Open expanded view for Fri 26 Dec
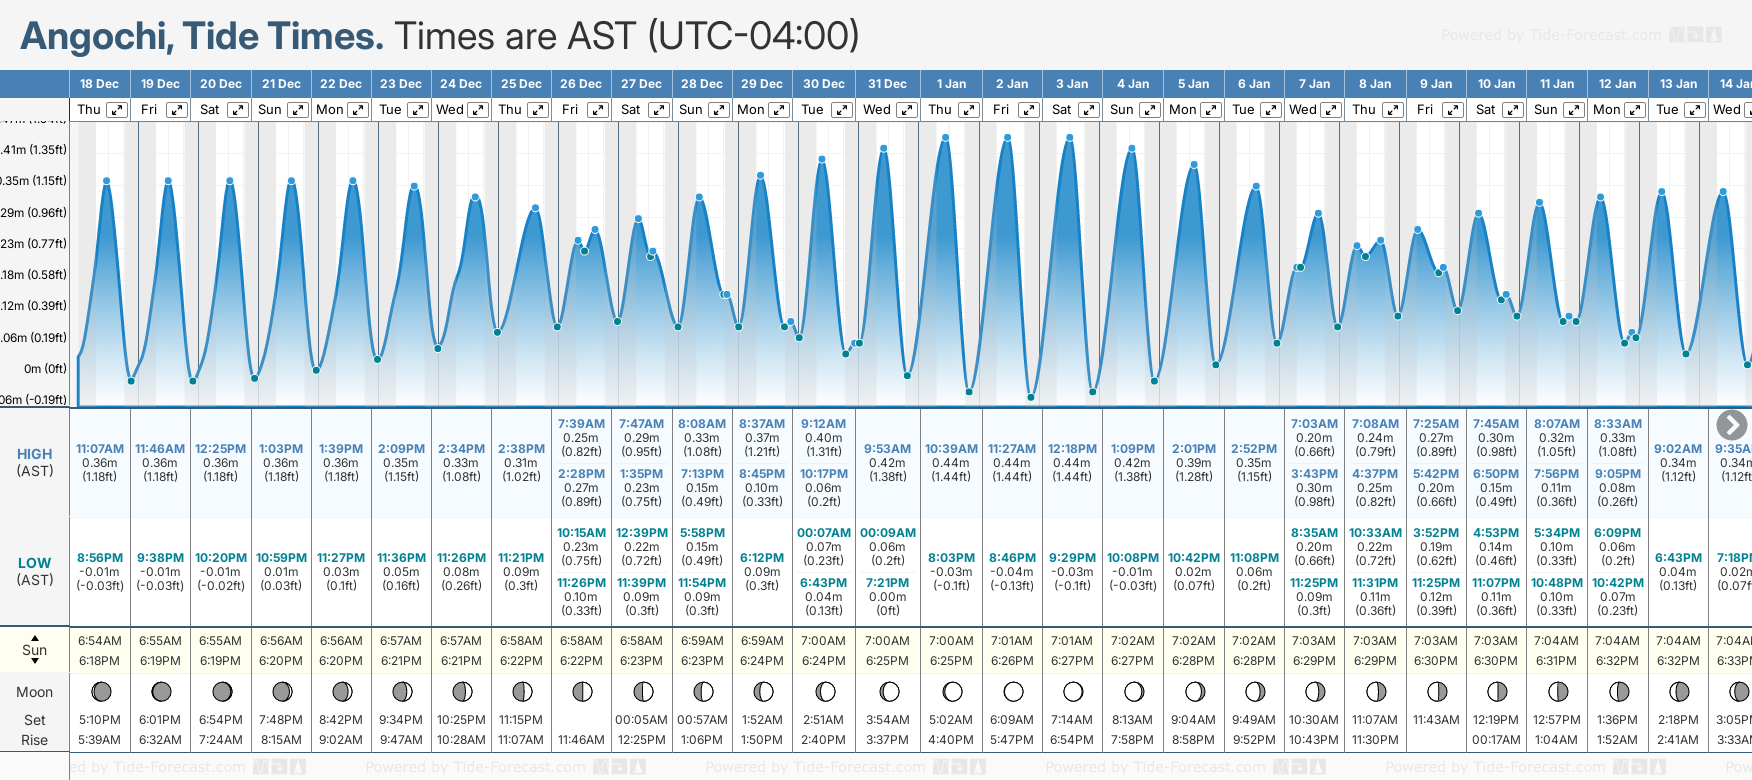 [x=598, y=110]
